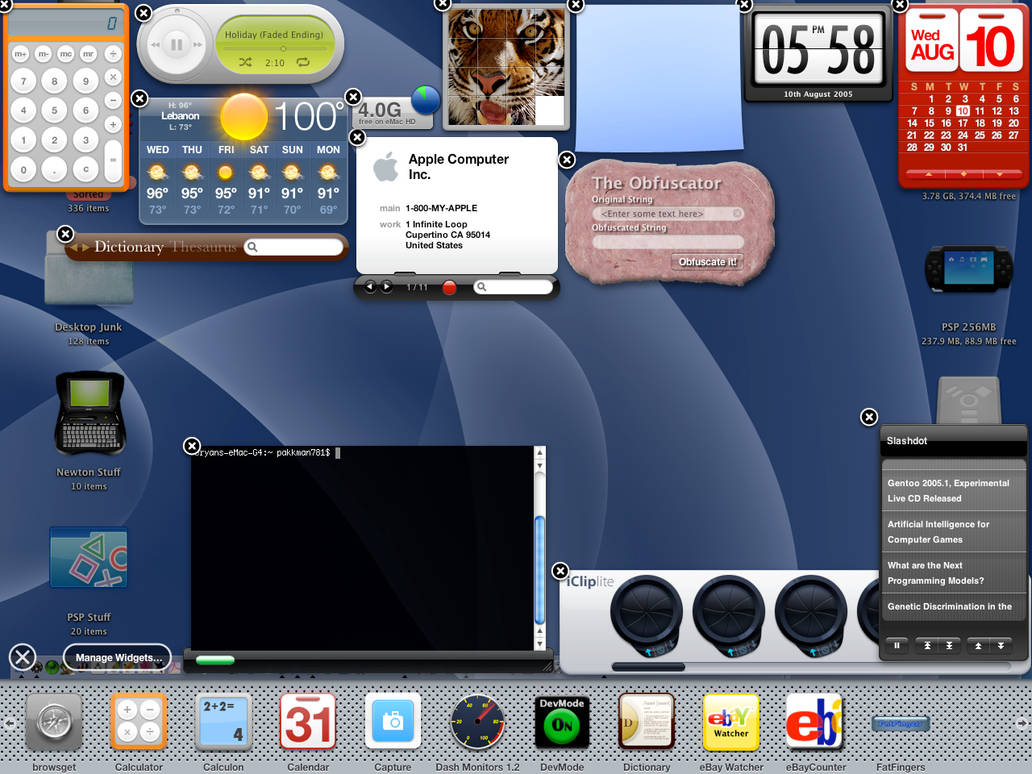Click the PSP 256MB device icon

pyautogui.click(x=968, y=269)
